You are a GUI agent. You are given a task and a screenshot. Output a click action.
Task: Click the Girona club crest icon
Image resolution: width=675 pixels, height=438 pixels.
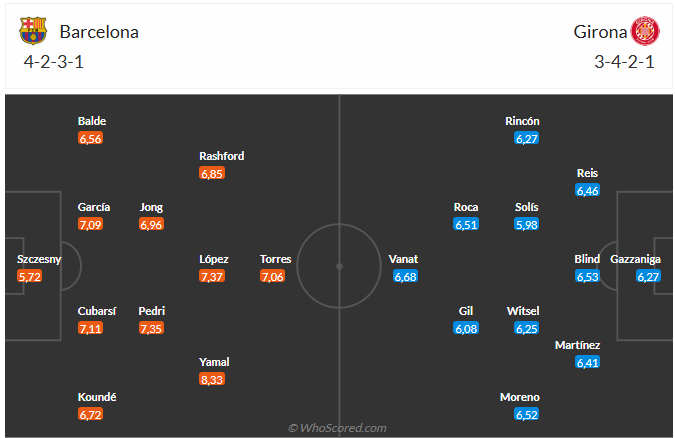(643, 31)
